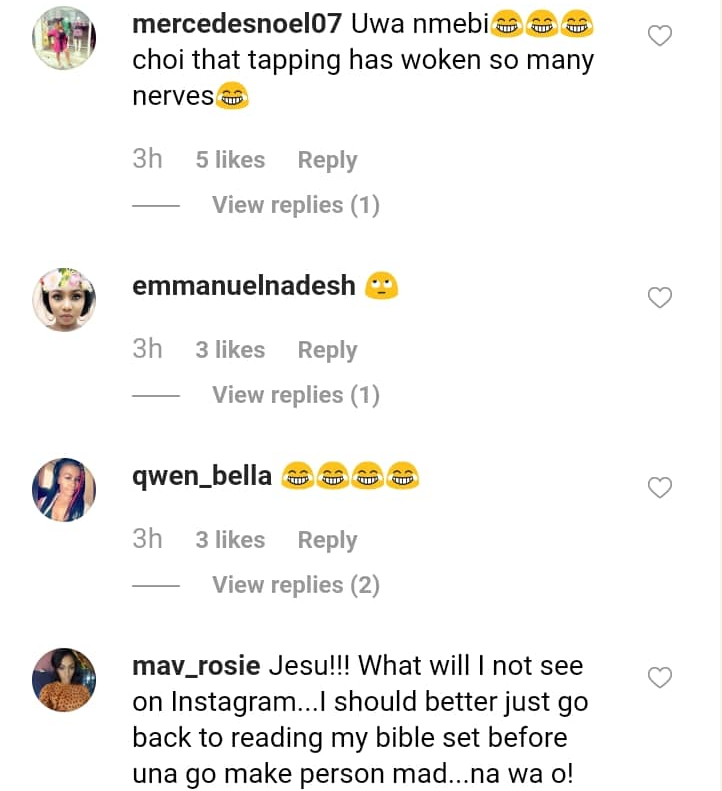Go to qwen_bella's profile via username
The width and height of the screenshot is (722, 791).
[x=202, y=476]
